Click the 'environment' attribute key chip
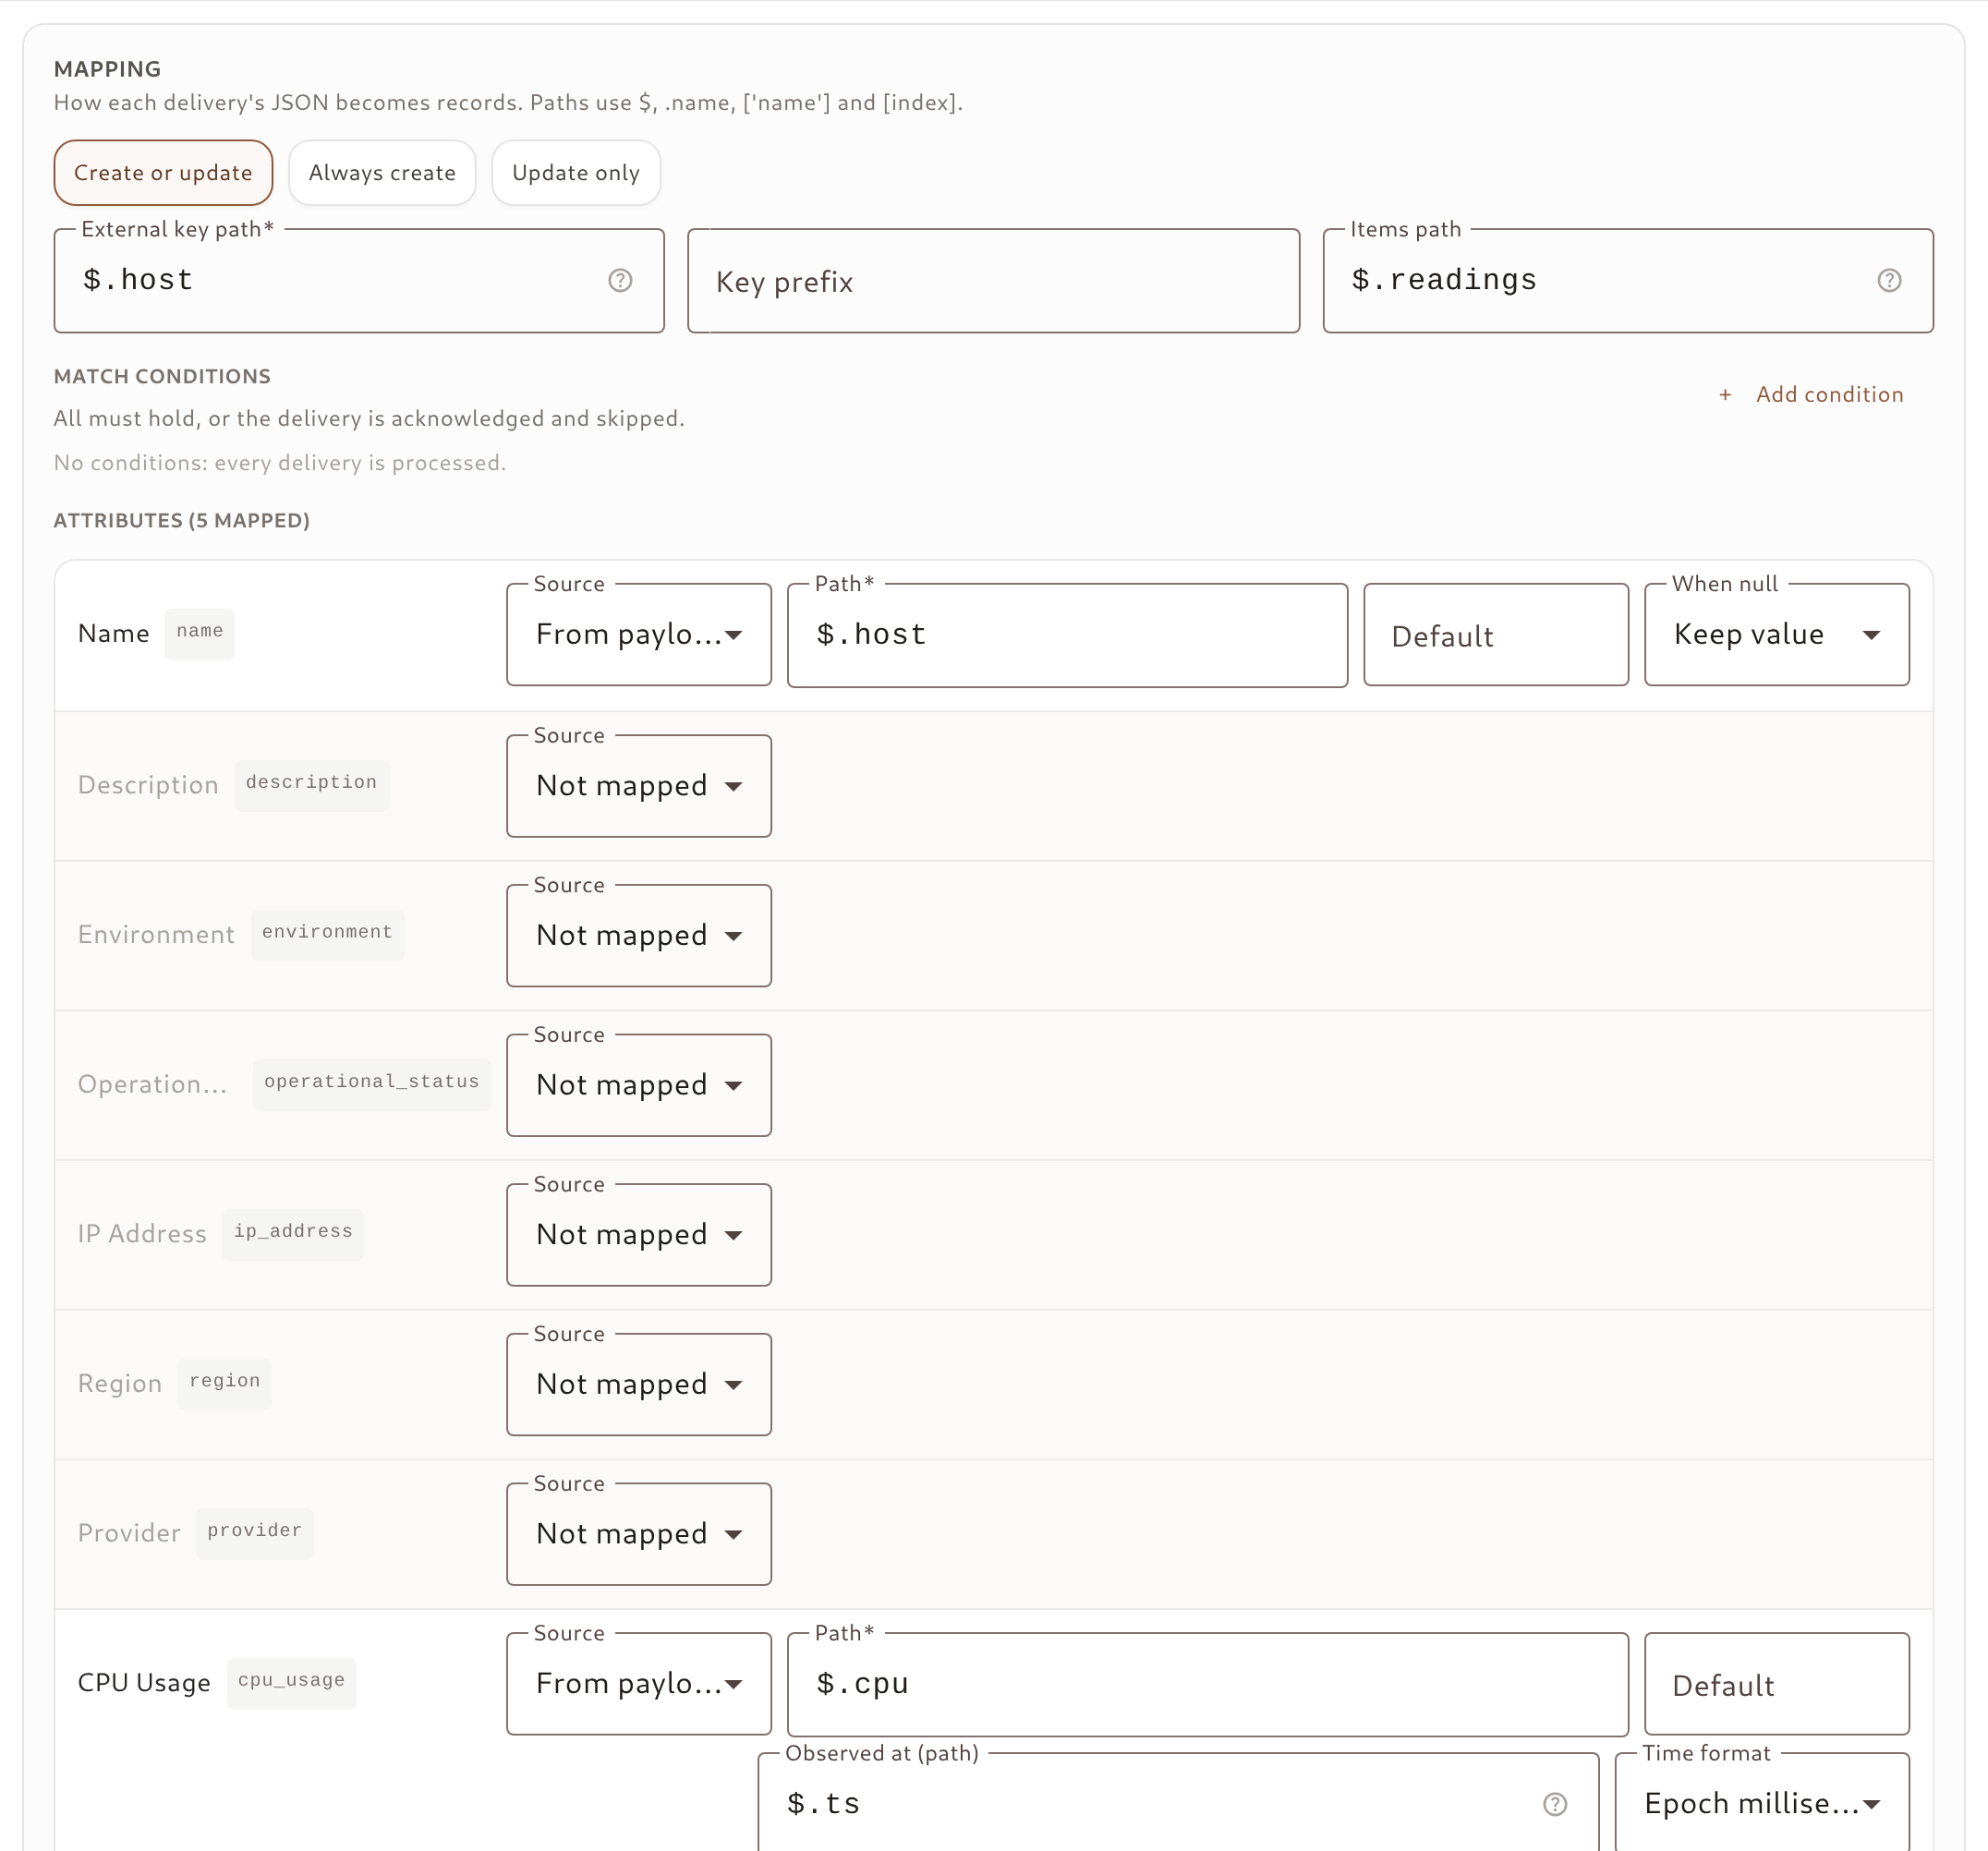The width and height of the screenshot is (1988, 1851). 328,934
